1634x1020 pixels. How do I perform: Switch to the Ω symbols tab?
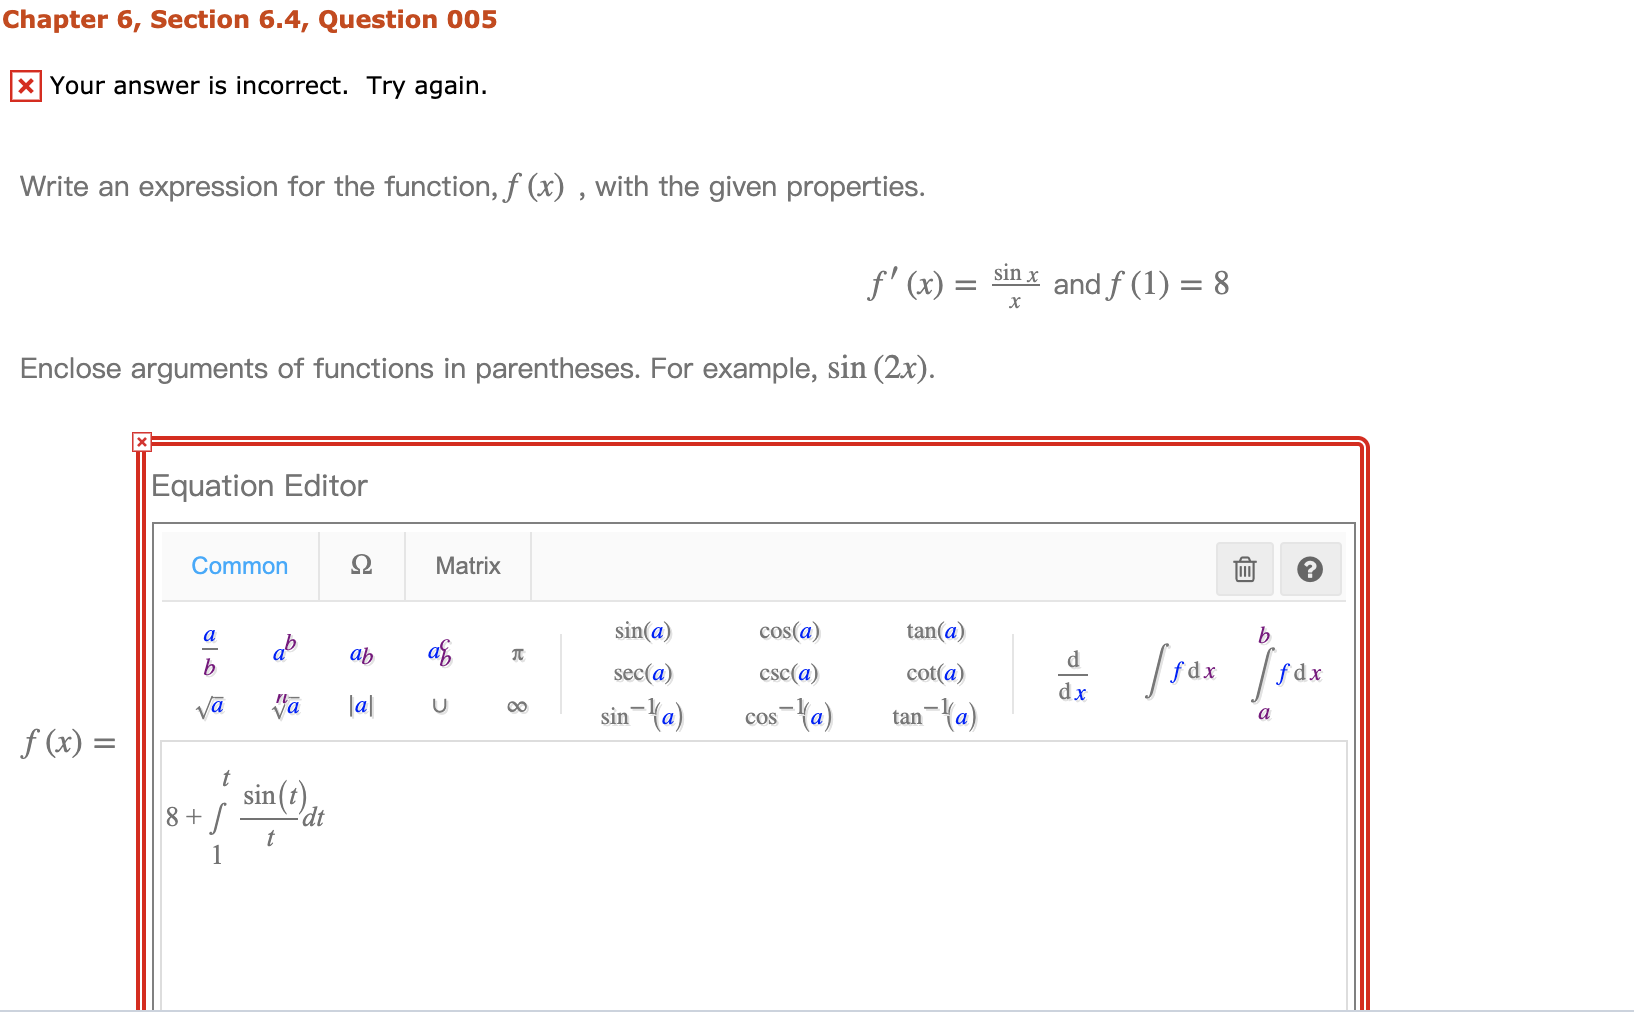pyautogui.click(x=361, y=566)
